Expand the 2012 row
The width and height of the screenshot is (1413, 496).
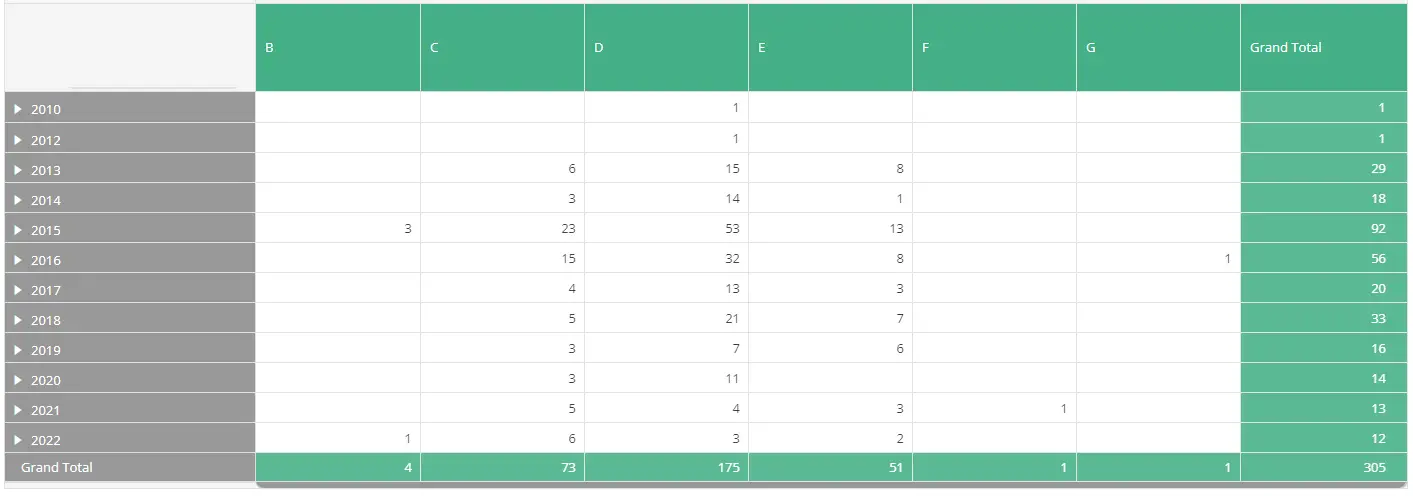pyautogui.click(x=18, y=139)
